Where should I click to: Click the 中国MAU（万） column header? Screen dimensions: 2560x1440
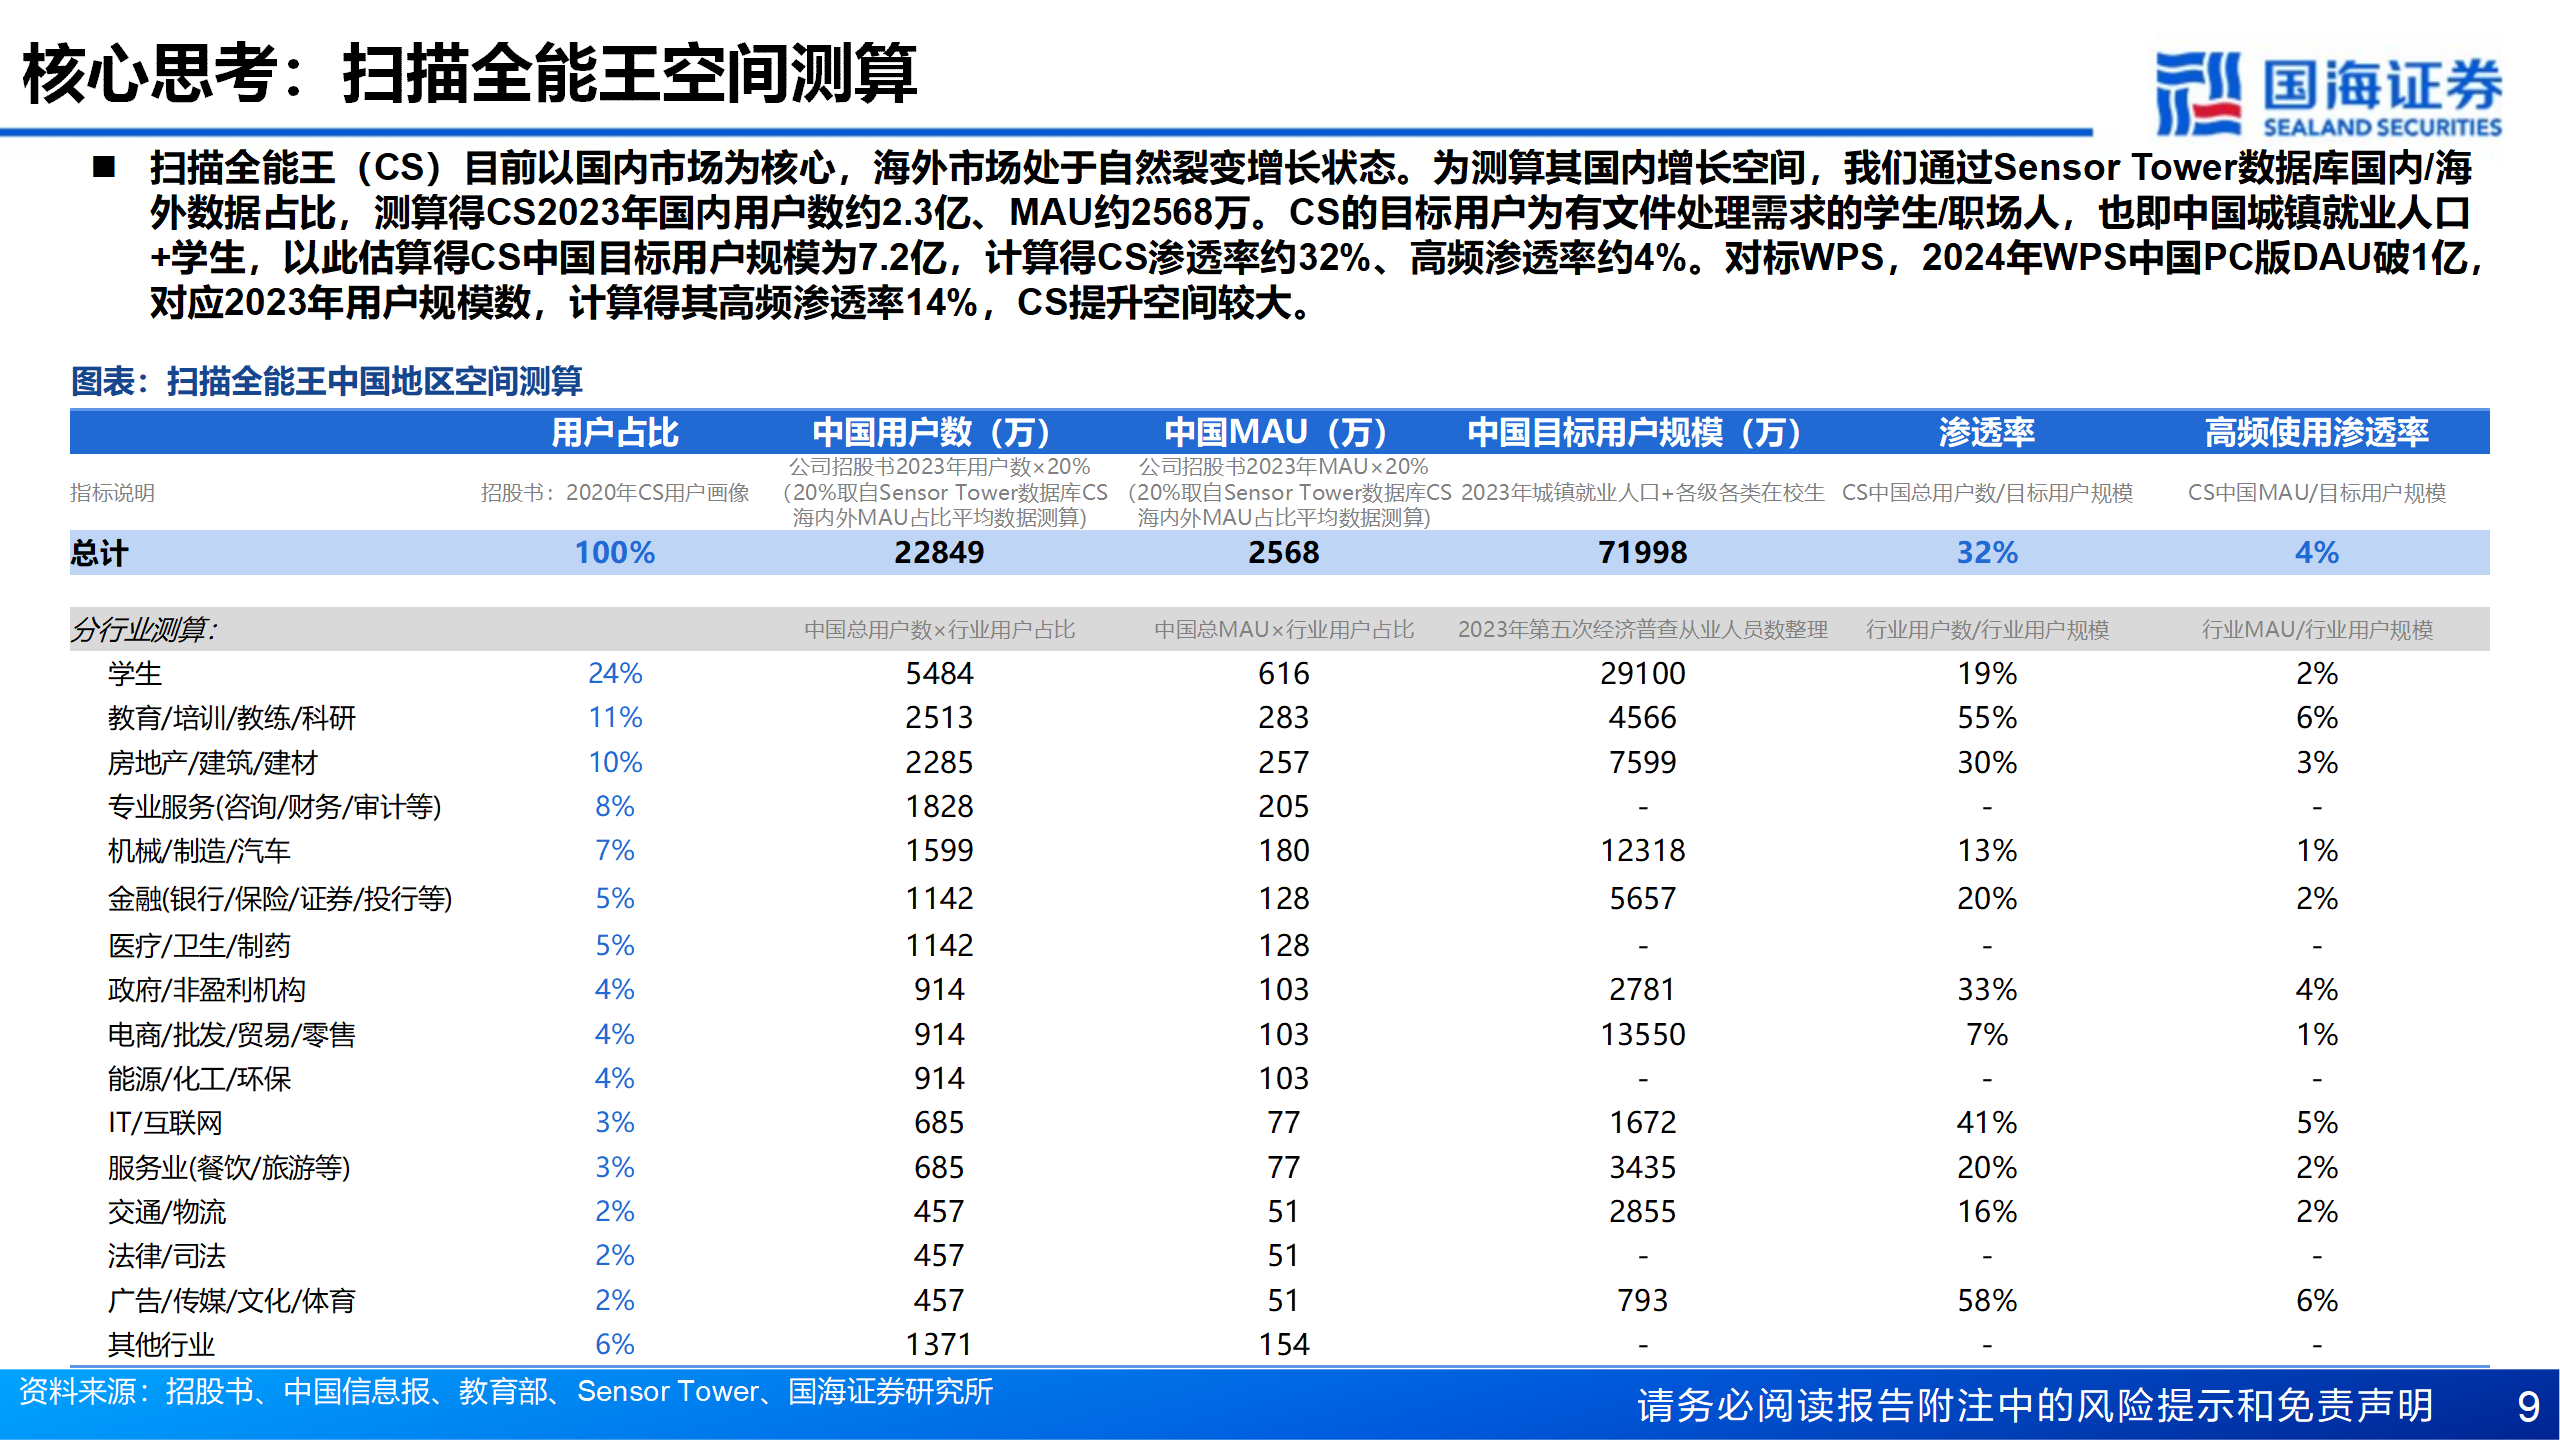[1284, 432]
